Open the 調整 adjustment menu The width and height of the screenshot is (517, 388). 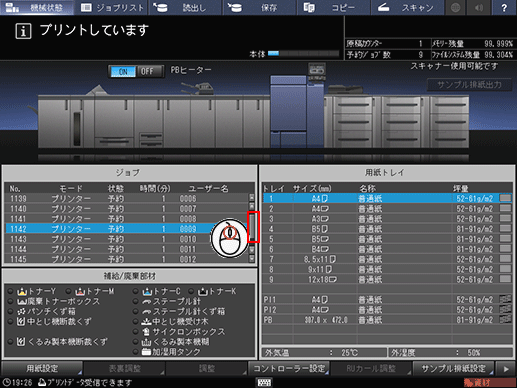pos(207,369)
